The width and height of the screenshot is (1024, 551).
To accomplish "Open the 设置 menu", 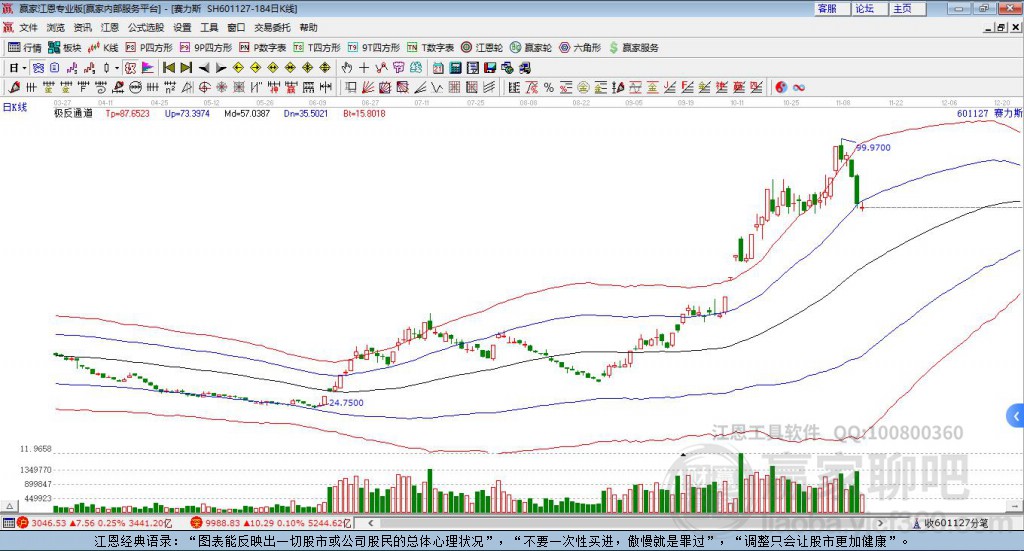I will click(x=182, y=27).
